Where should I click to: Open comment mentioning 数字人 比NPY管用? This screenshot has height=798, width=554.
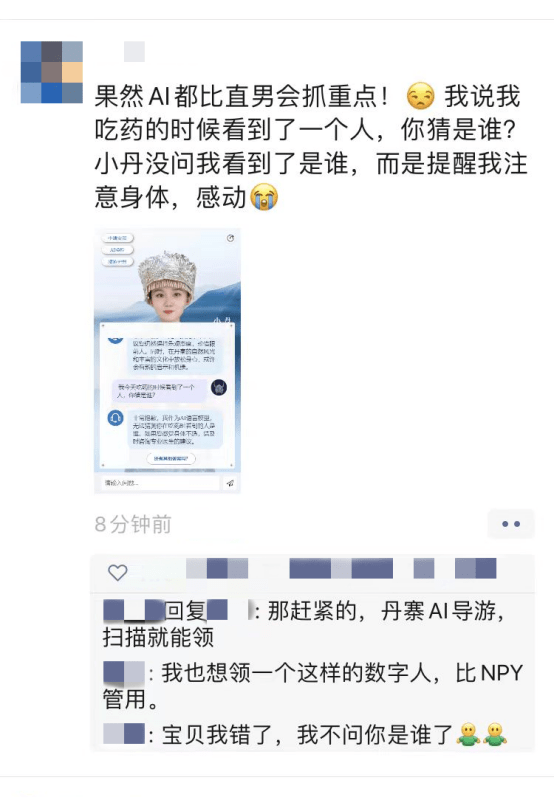click(312, 686)
